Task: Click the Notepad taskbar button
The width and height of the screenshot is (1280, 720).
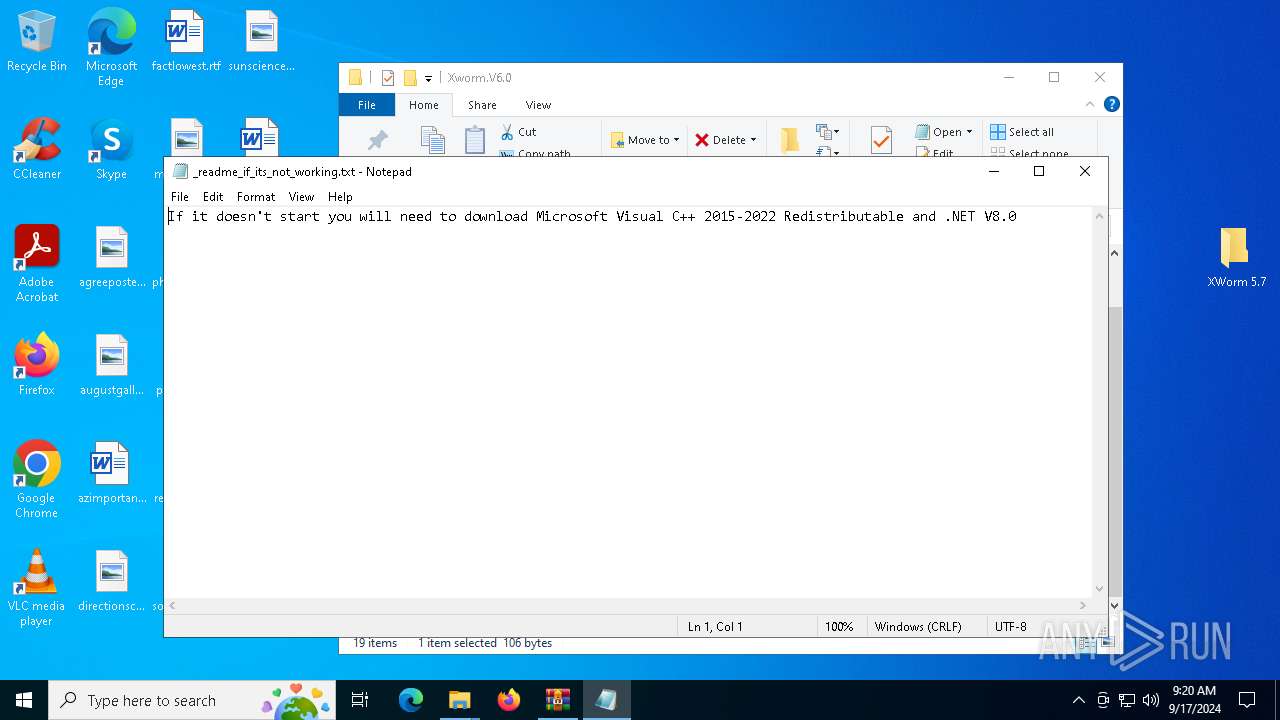Action: coord(606,700)
